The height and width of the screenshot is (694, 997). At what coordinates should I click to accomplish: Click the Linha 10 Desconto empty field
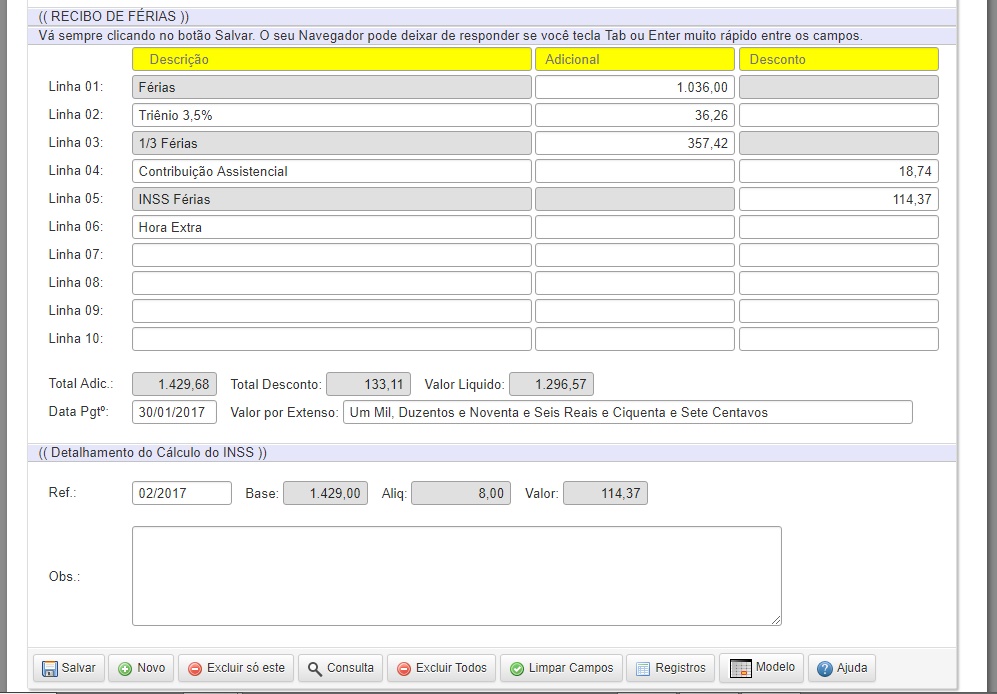838,339
